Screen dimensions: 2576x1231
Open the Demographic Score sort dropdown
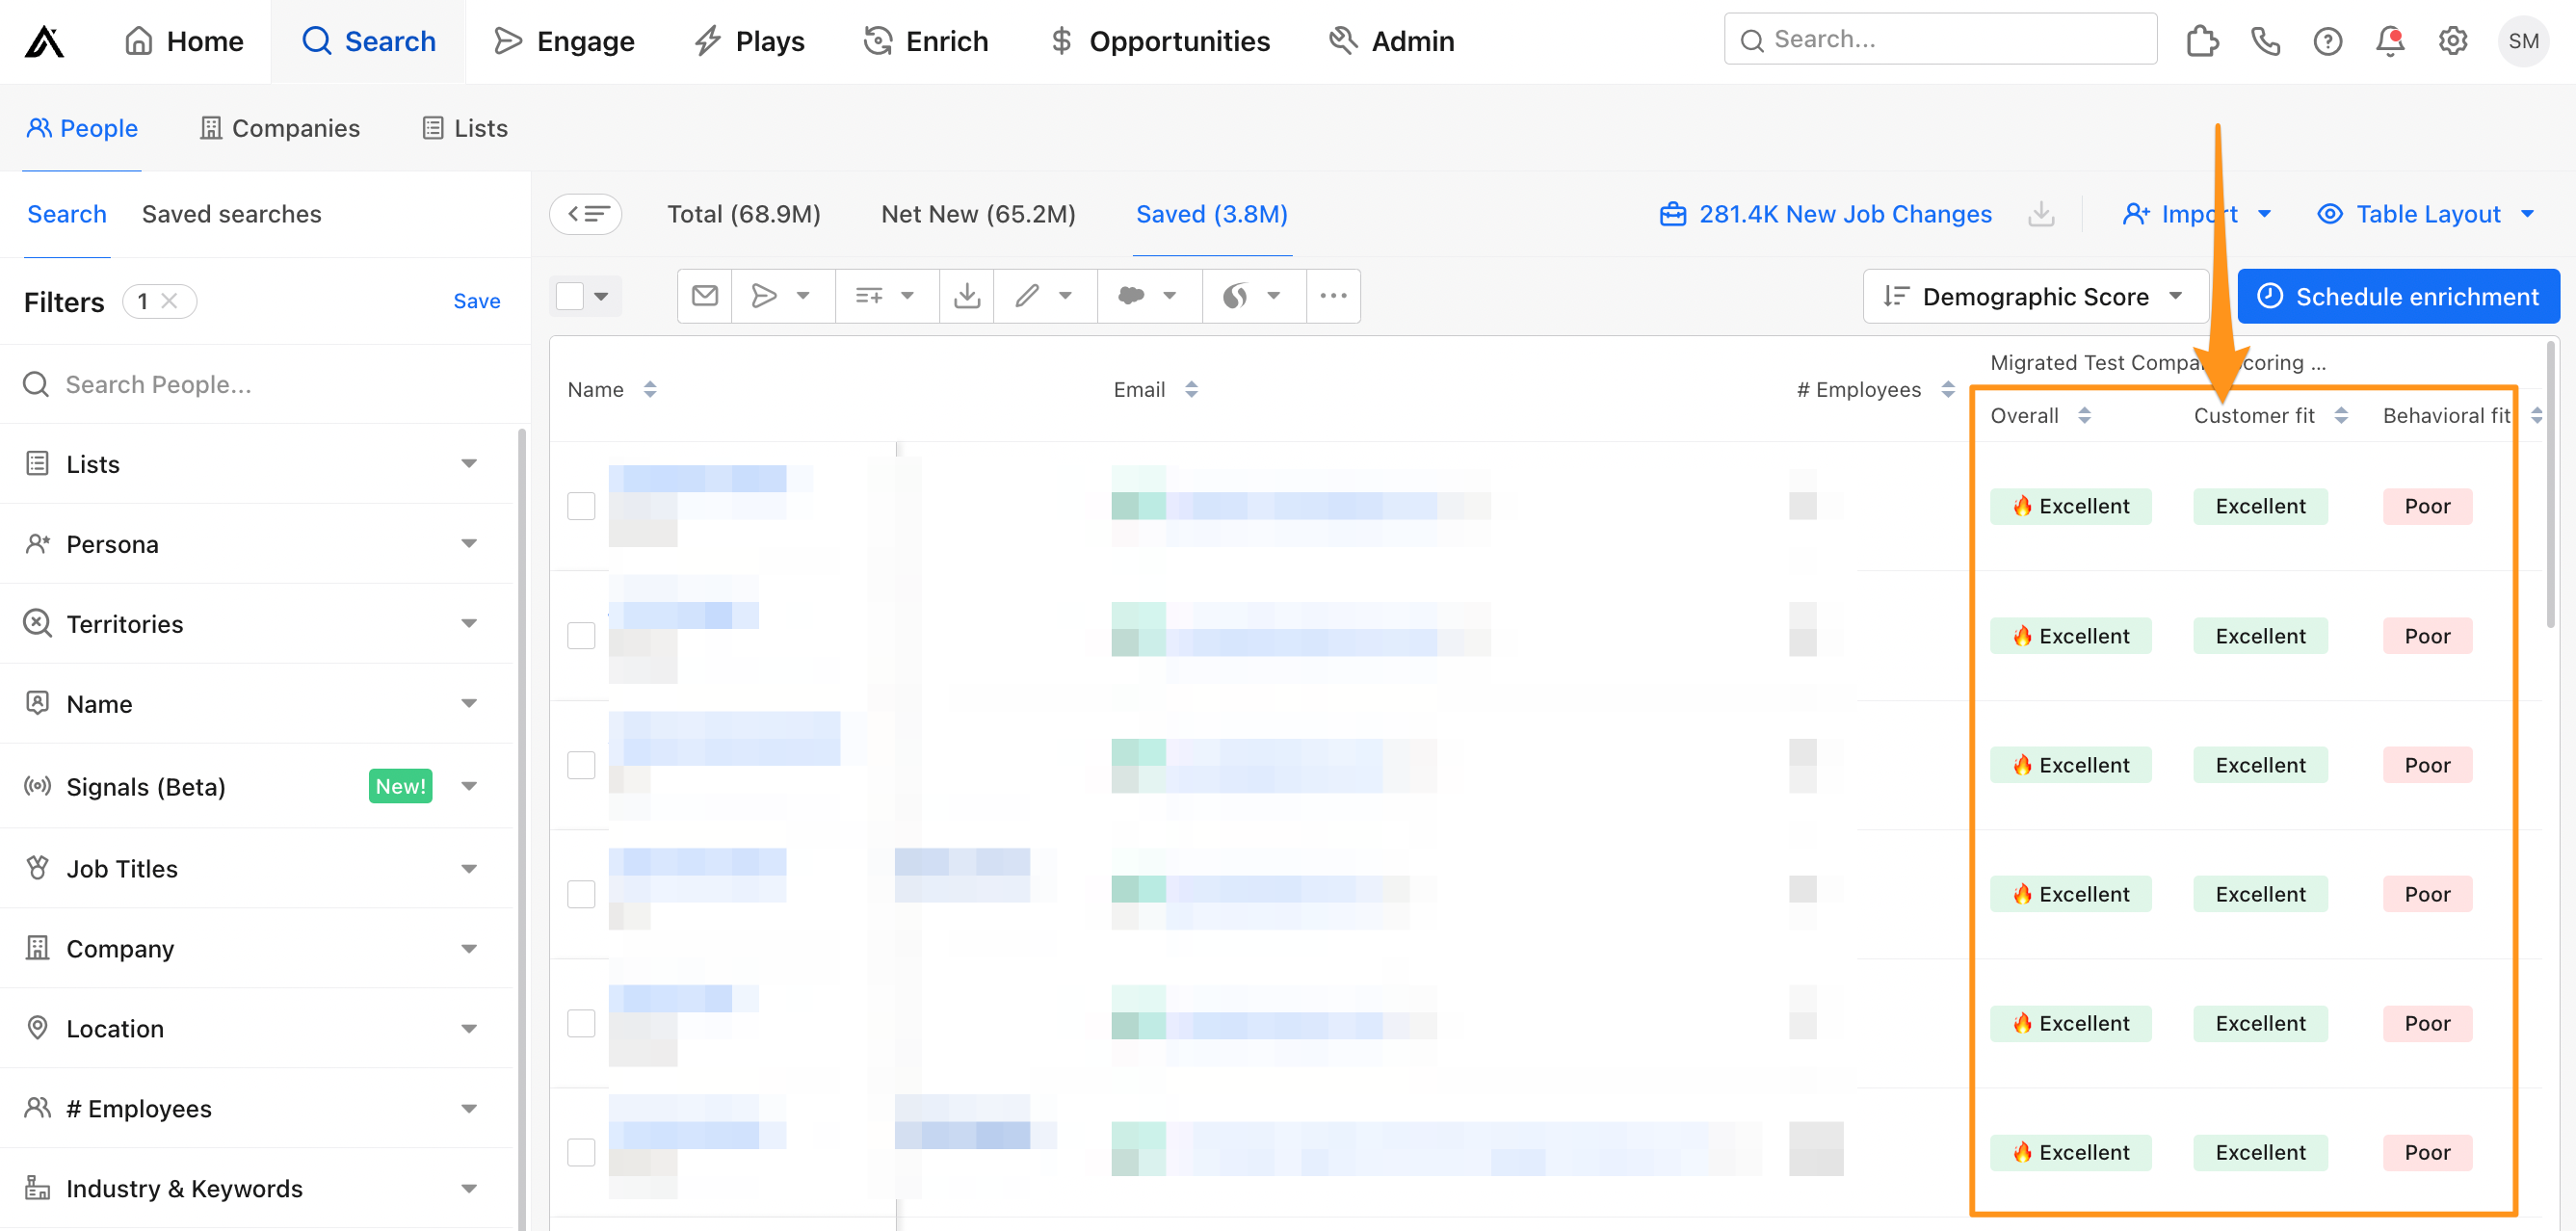[2035, 296]
